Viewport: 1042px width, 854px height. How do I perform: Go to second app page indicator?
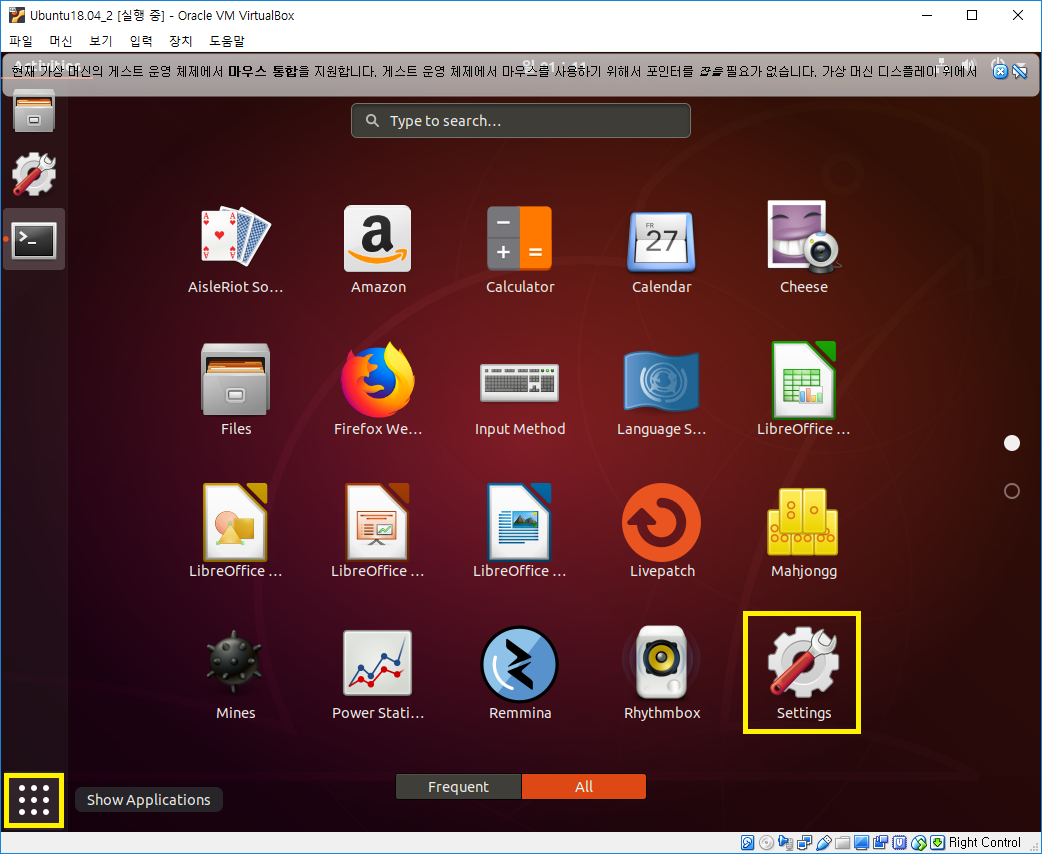1011,491
